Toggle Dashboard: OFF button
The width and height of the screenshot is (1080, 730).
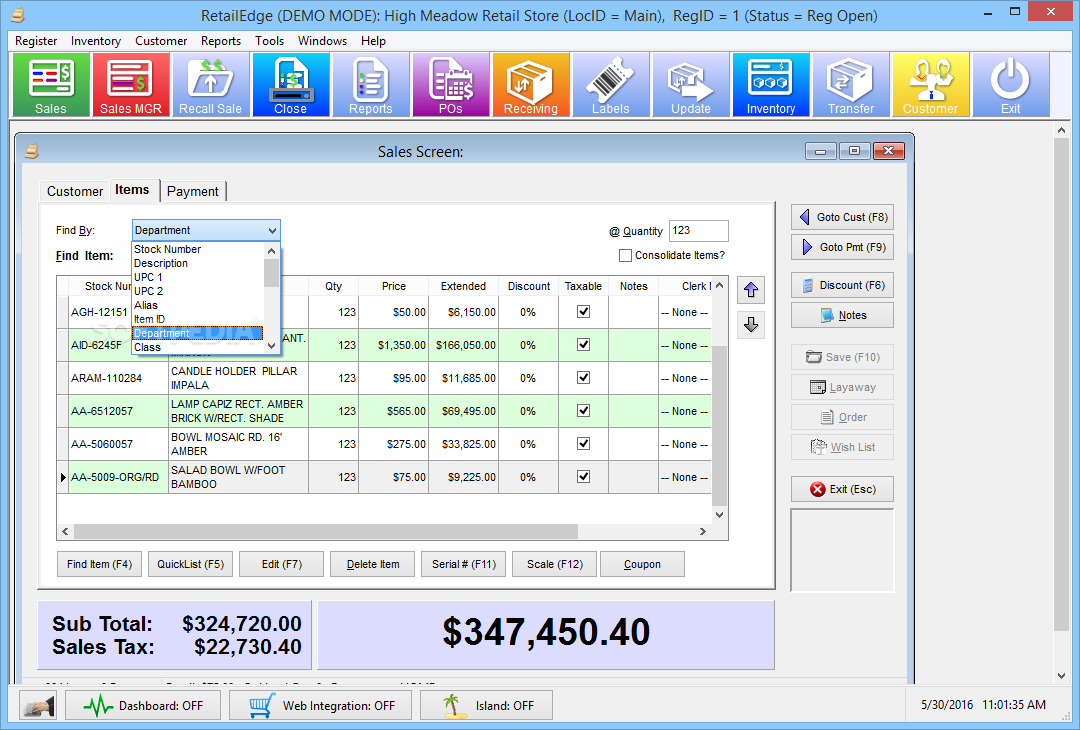click(x=143, y=706)
